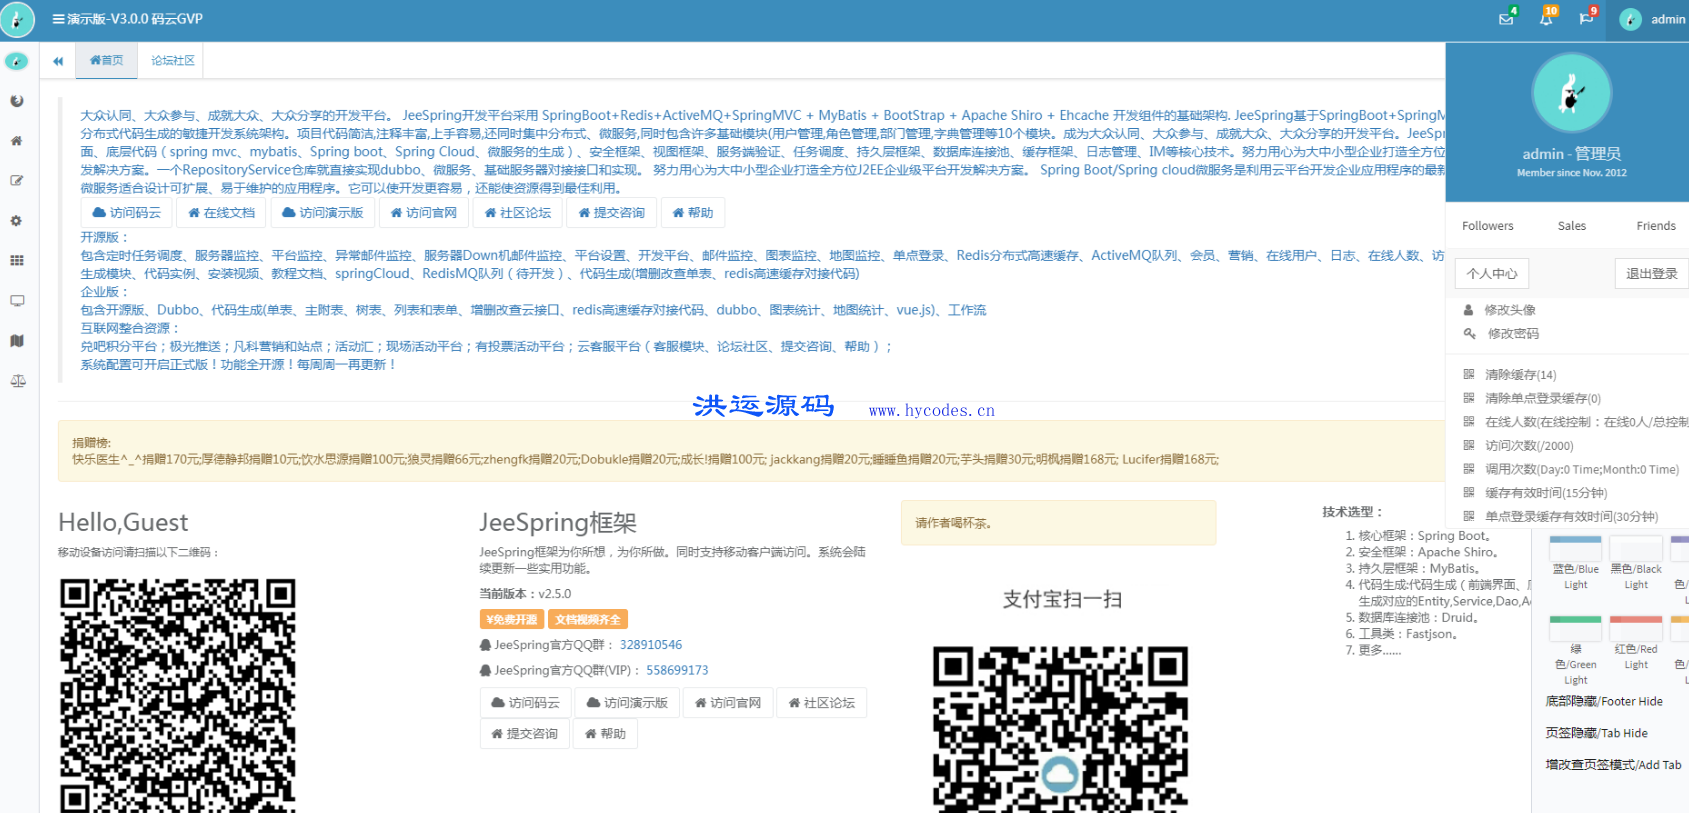
Task: Toggle 底部隐藏/Footer Hide option
Action: click(1604, 702)
